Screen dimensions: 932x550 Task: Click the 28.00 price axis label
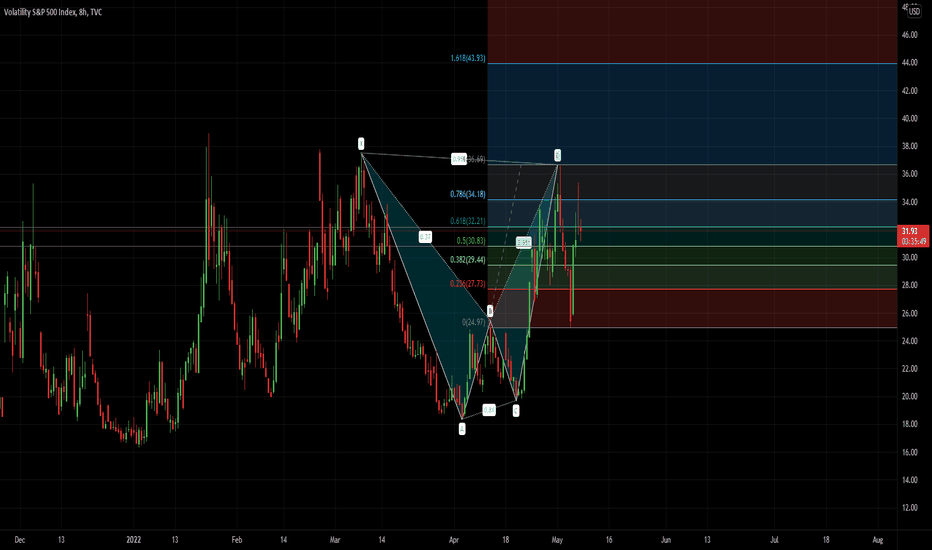click(x=909, y=285)
